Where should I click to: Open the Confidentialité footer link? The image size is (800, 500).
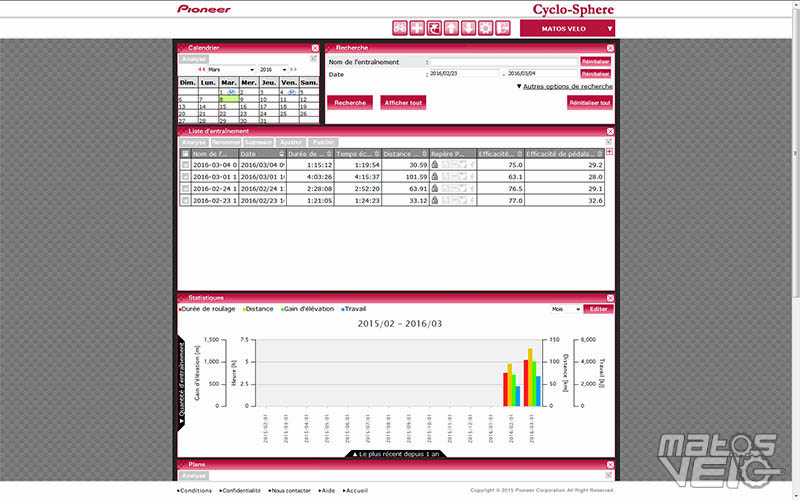(240, 491)
